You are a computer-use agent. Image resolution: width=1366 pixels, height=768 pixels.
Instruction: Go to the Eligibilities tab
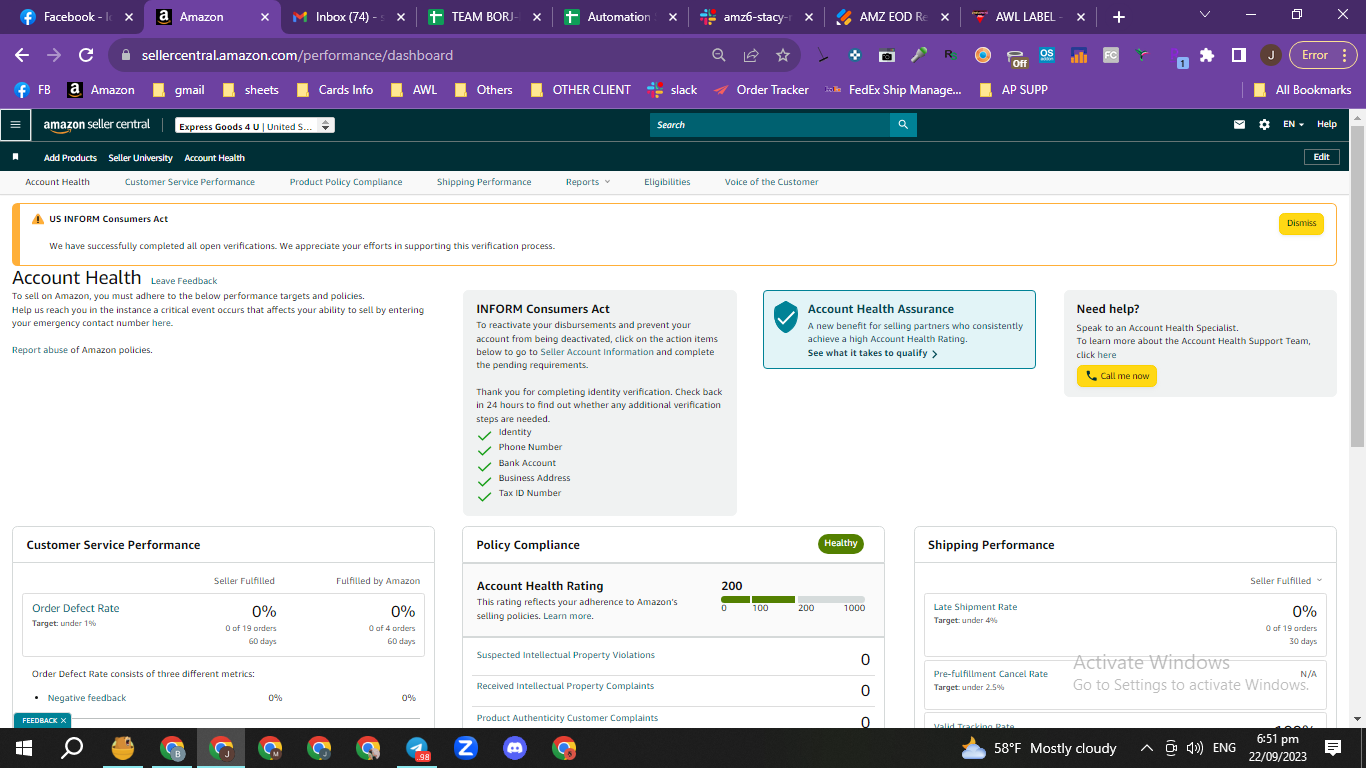click(x=667, y=182)
